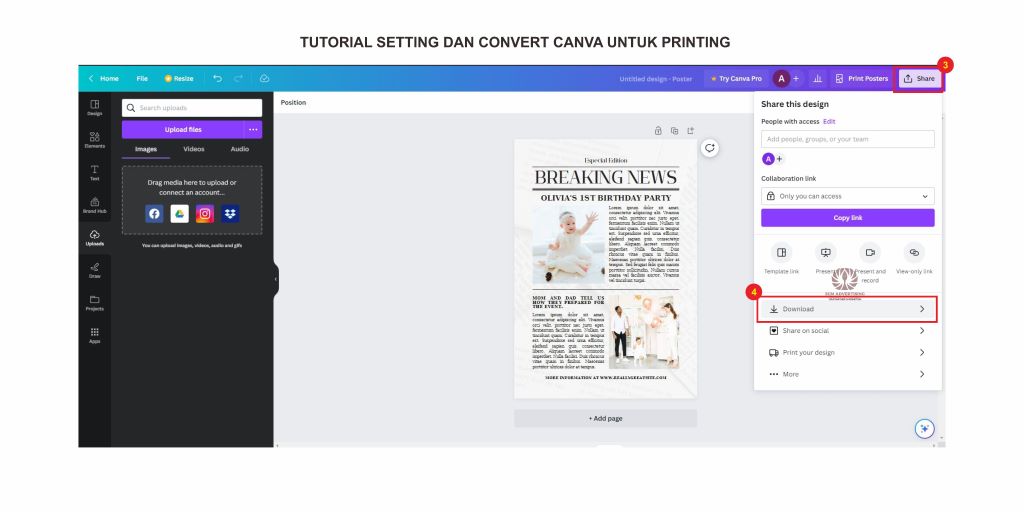Click the Template link icon
This screenshot has height=512, width=1024.
click(781, 253)
